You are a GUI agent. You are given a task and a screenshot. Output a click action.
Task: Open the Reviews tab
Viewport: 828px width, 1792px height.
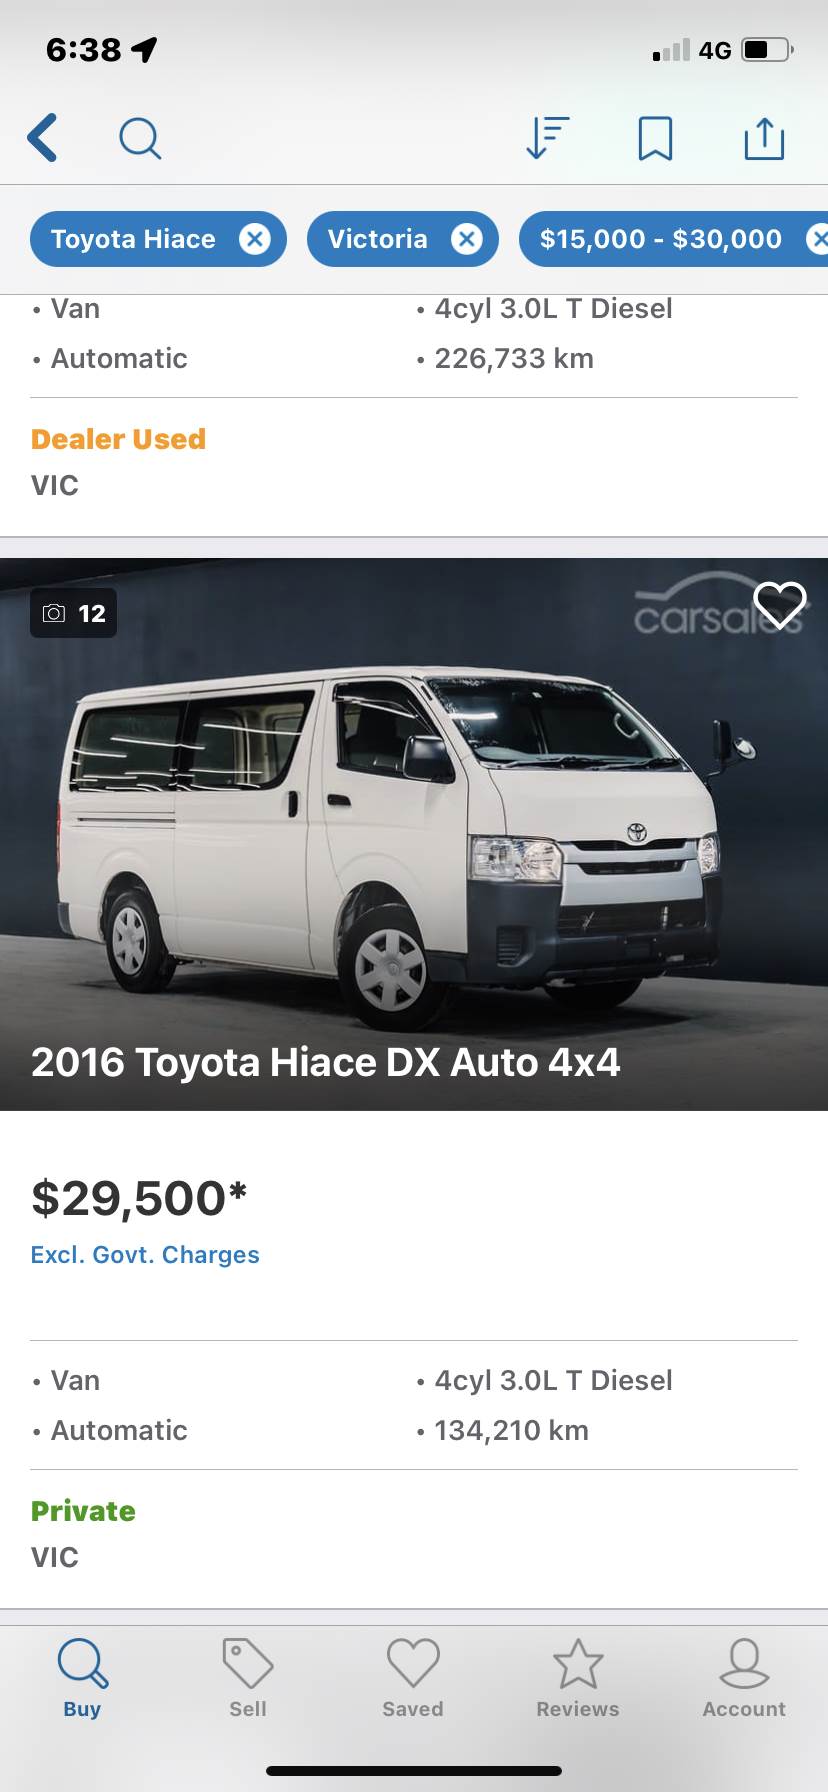pos(578,1679)
